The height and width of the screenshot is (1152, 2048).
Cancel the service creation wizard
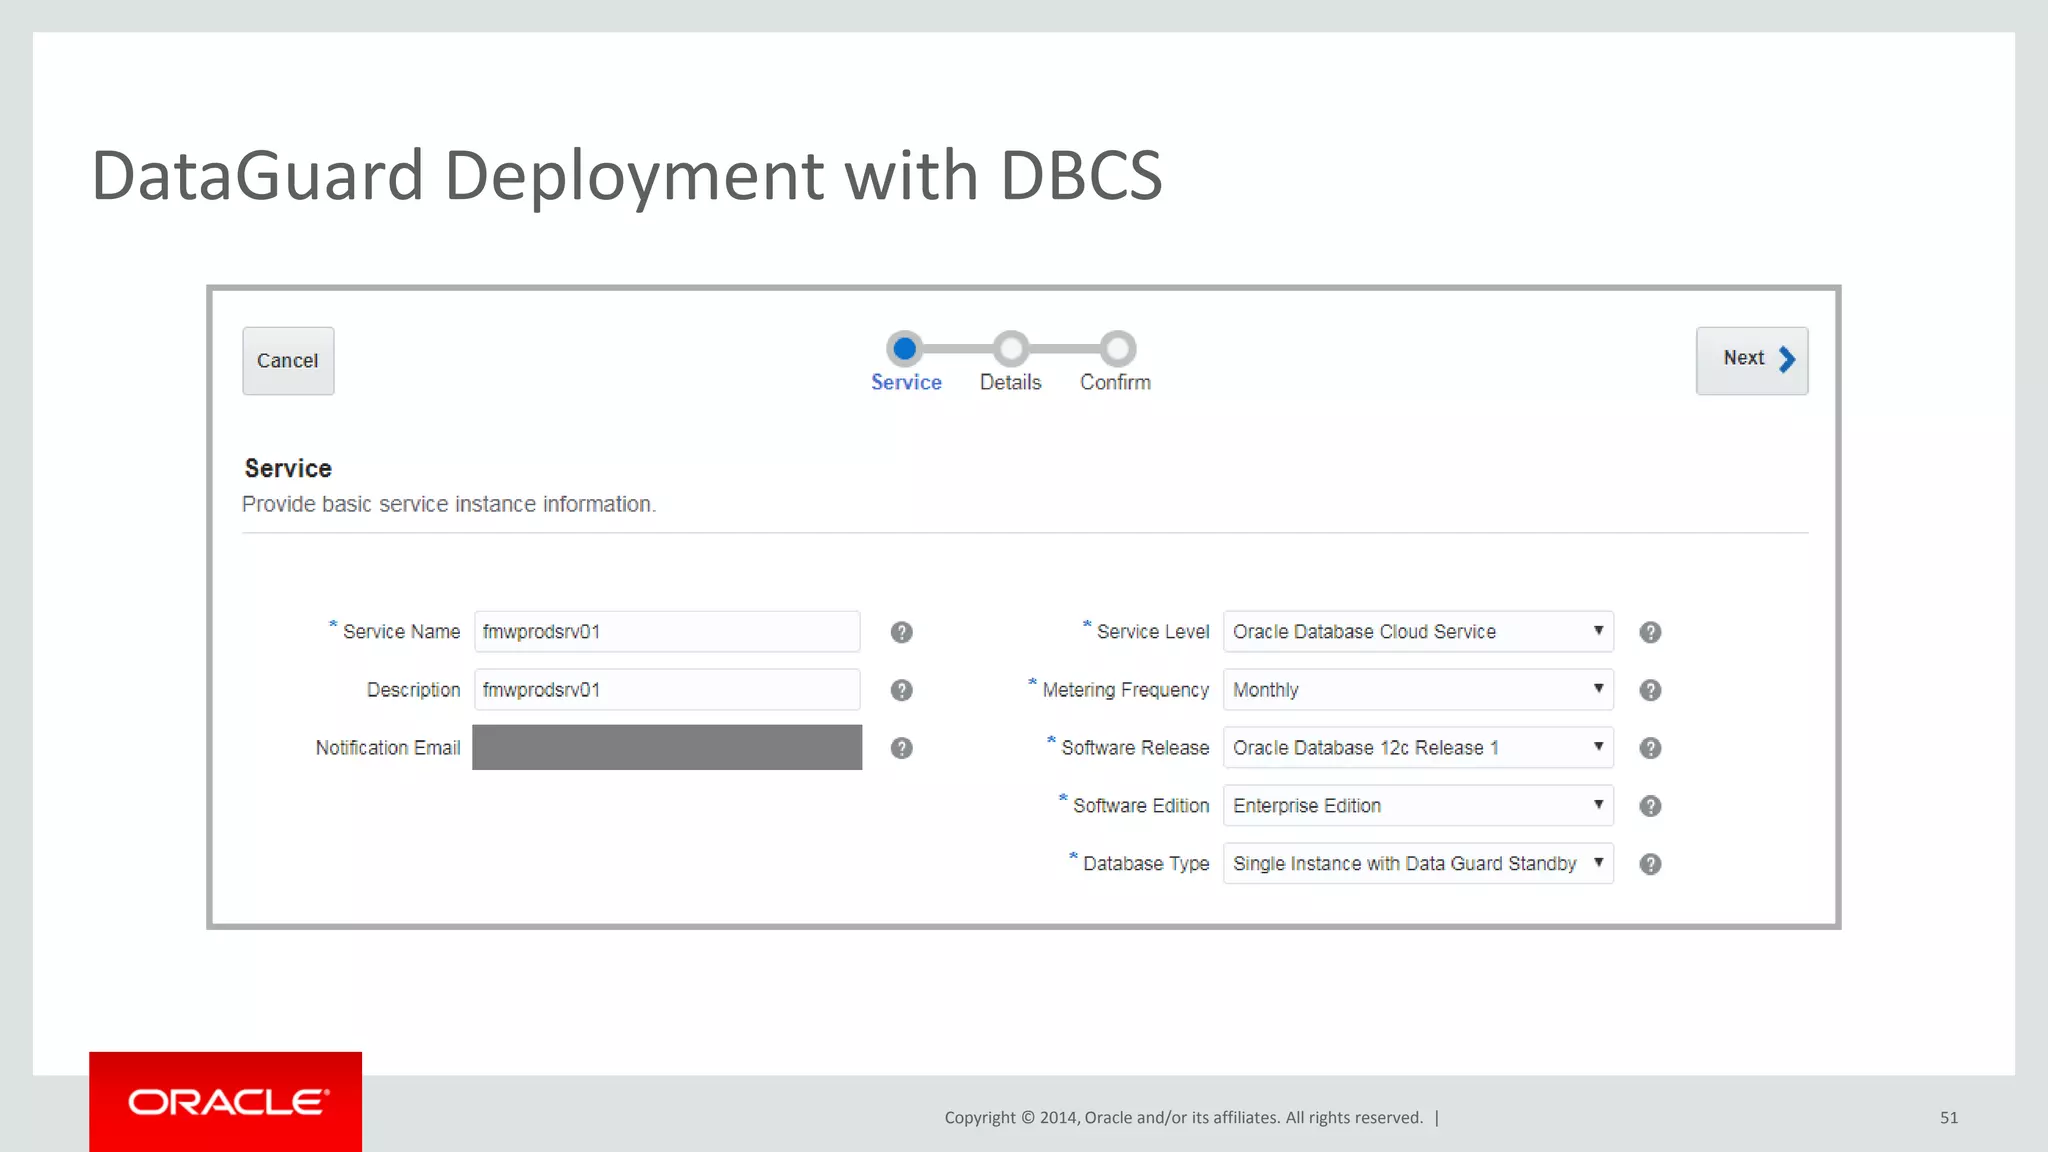[x=288, y=361]
